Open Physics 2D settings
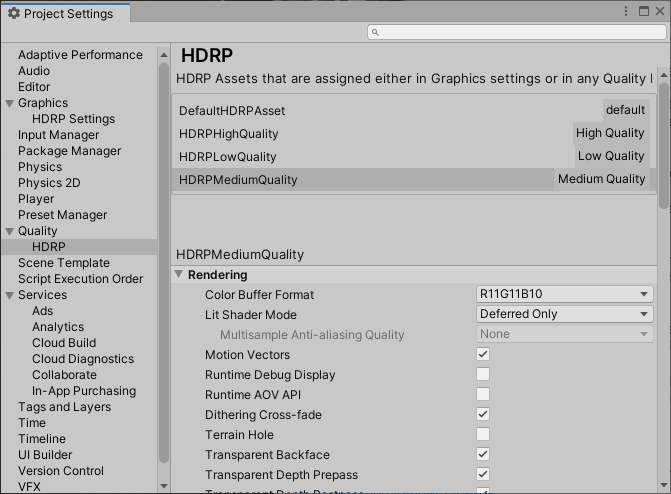 point(49,183)
